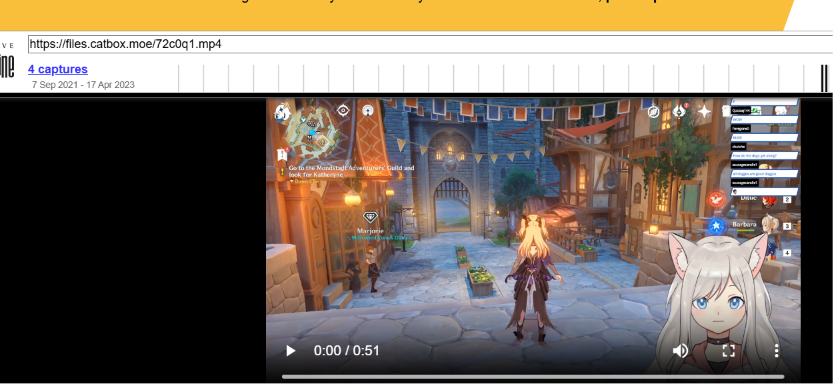The width and height of the screenshot is (833, 384).
Task: Select Barbara's blue hydro element icon
Action: [716, 226]
